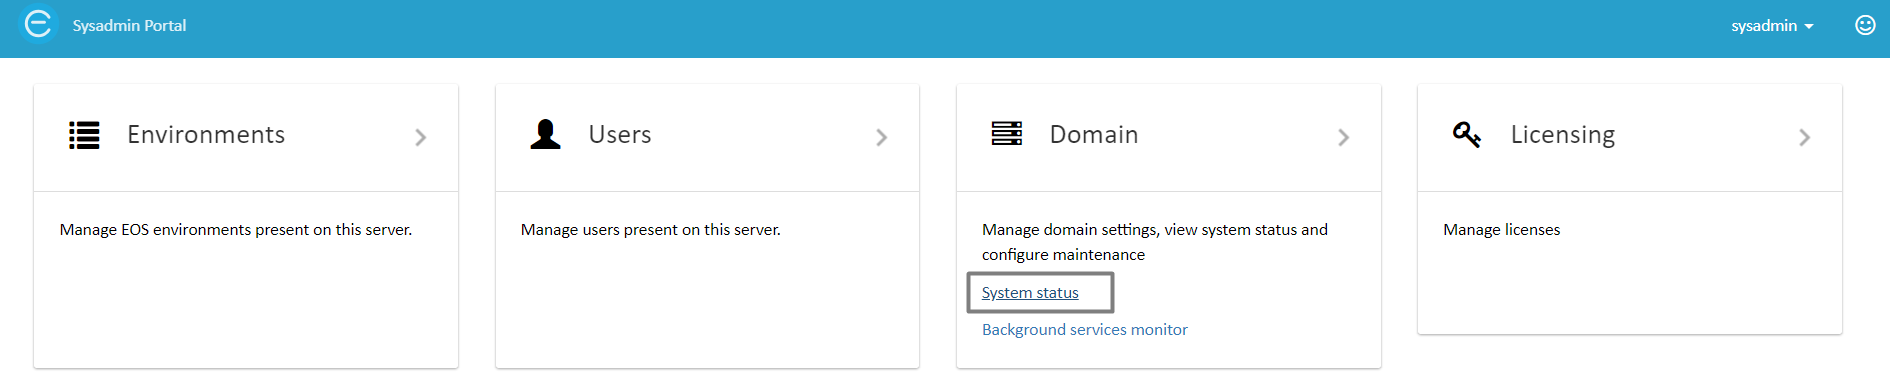Expand the Licensing card chevron
This screenshot has width=1890, height=386.
1804,137
